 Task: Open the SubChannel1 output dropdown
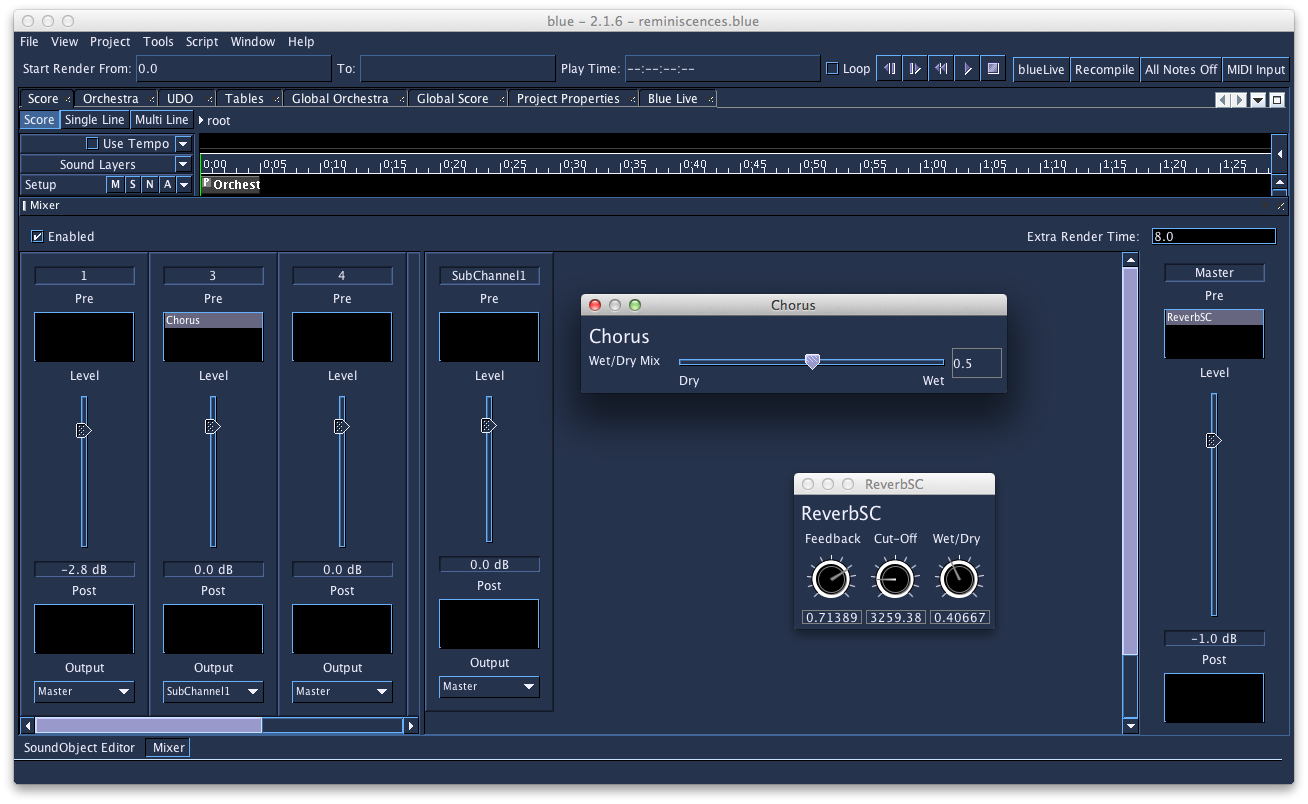(489, 686)
